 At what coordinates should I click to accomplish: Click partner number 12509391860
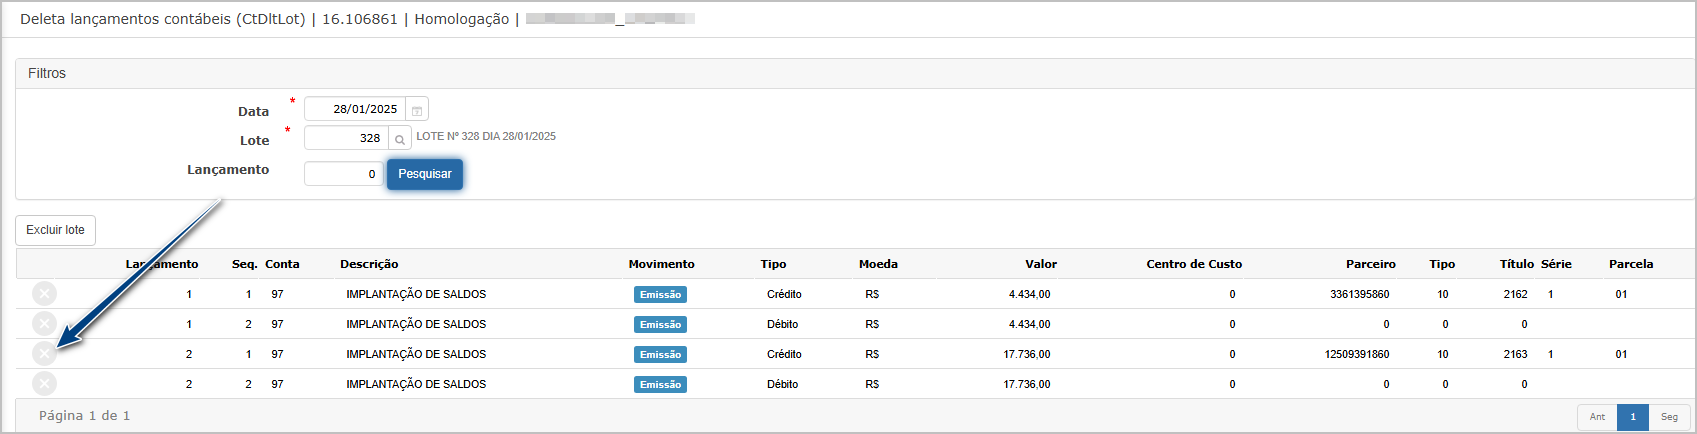coord(1357,354)
